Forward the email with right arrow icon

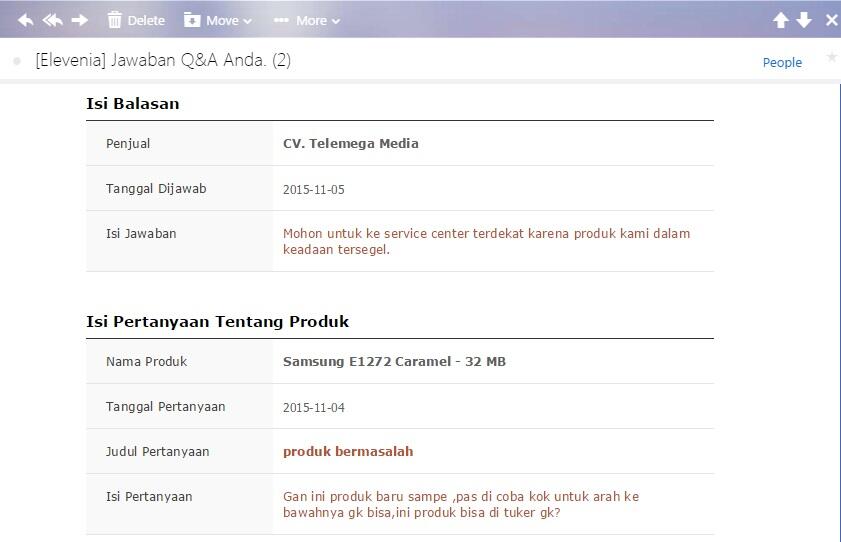pos(79,20)
